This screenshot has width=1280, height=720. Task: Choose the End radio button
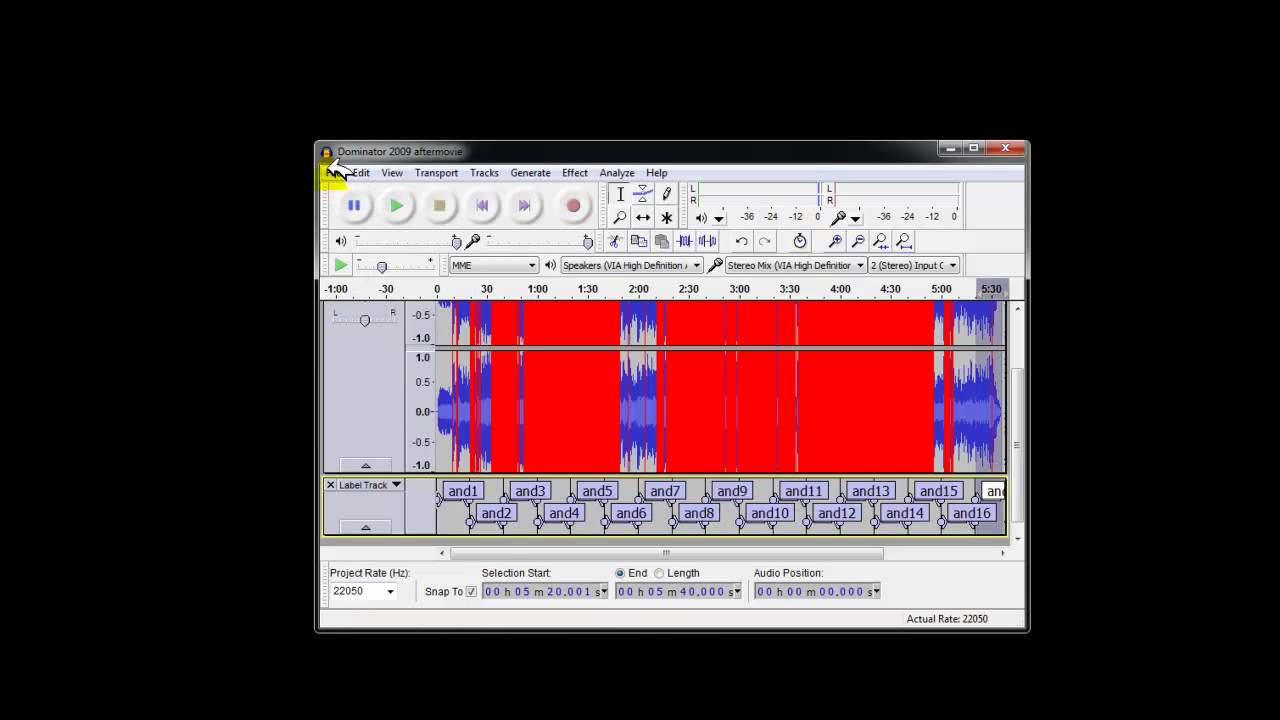point(620,573)
